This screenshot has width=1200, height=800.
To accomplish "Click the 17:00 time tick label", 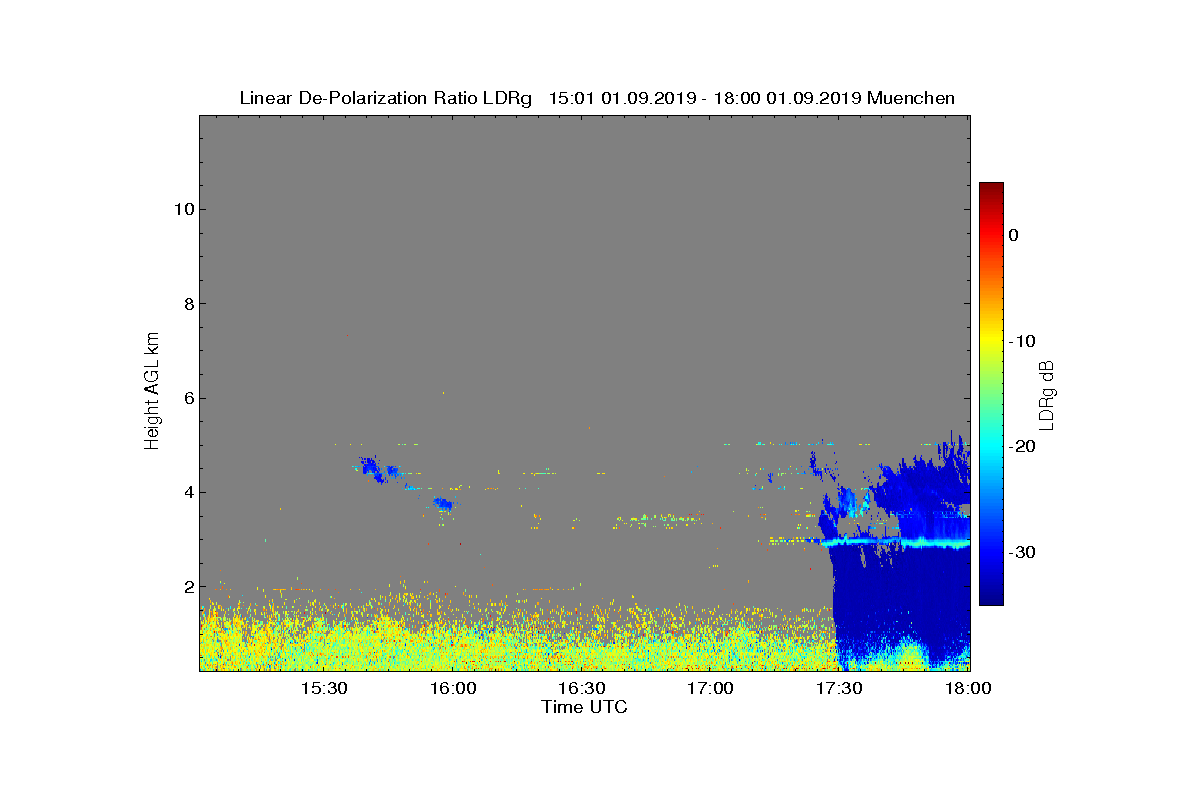I will (711, 689).
